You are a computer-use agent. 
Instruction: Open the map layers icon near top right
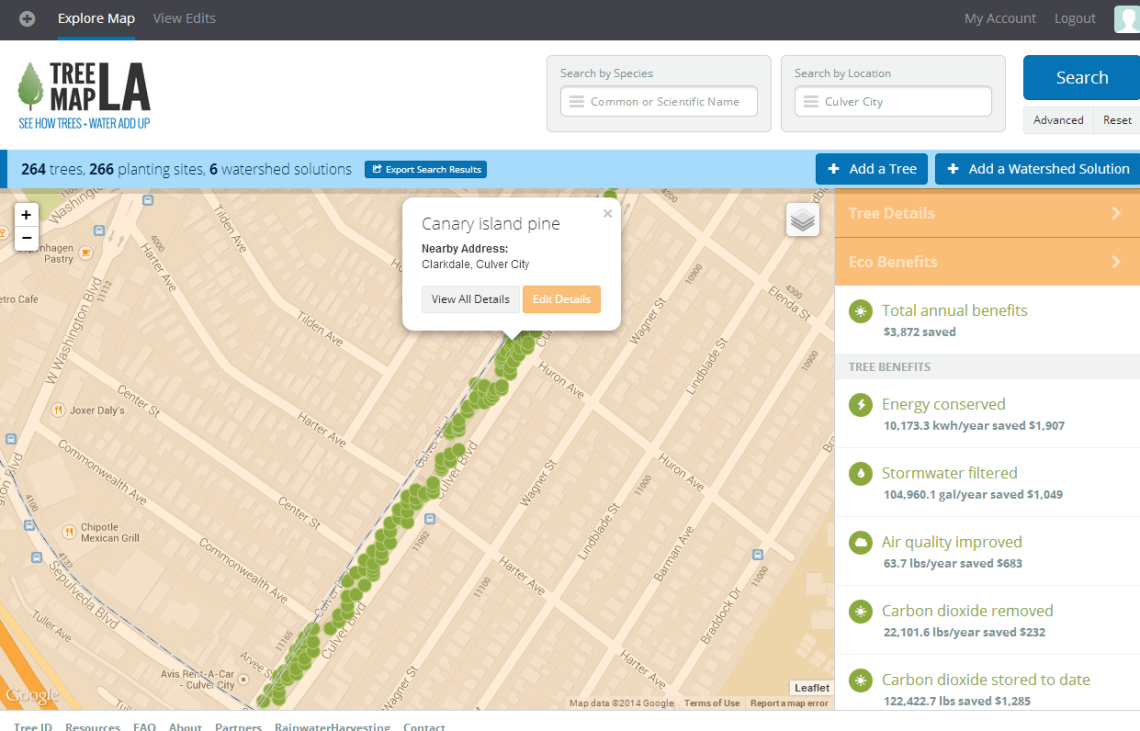pos(802,220)
